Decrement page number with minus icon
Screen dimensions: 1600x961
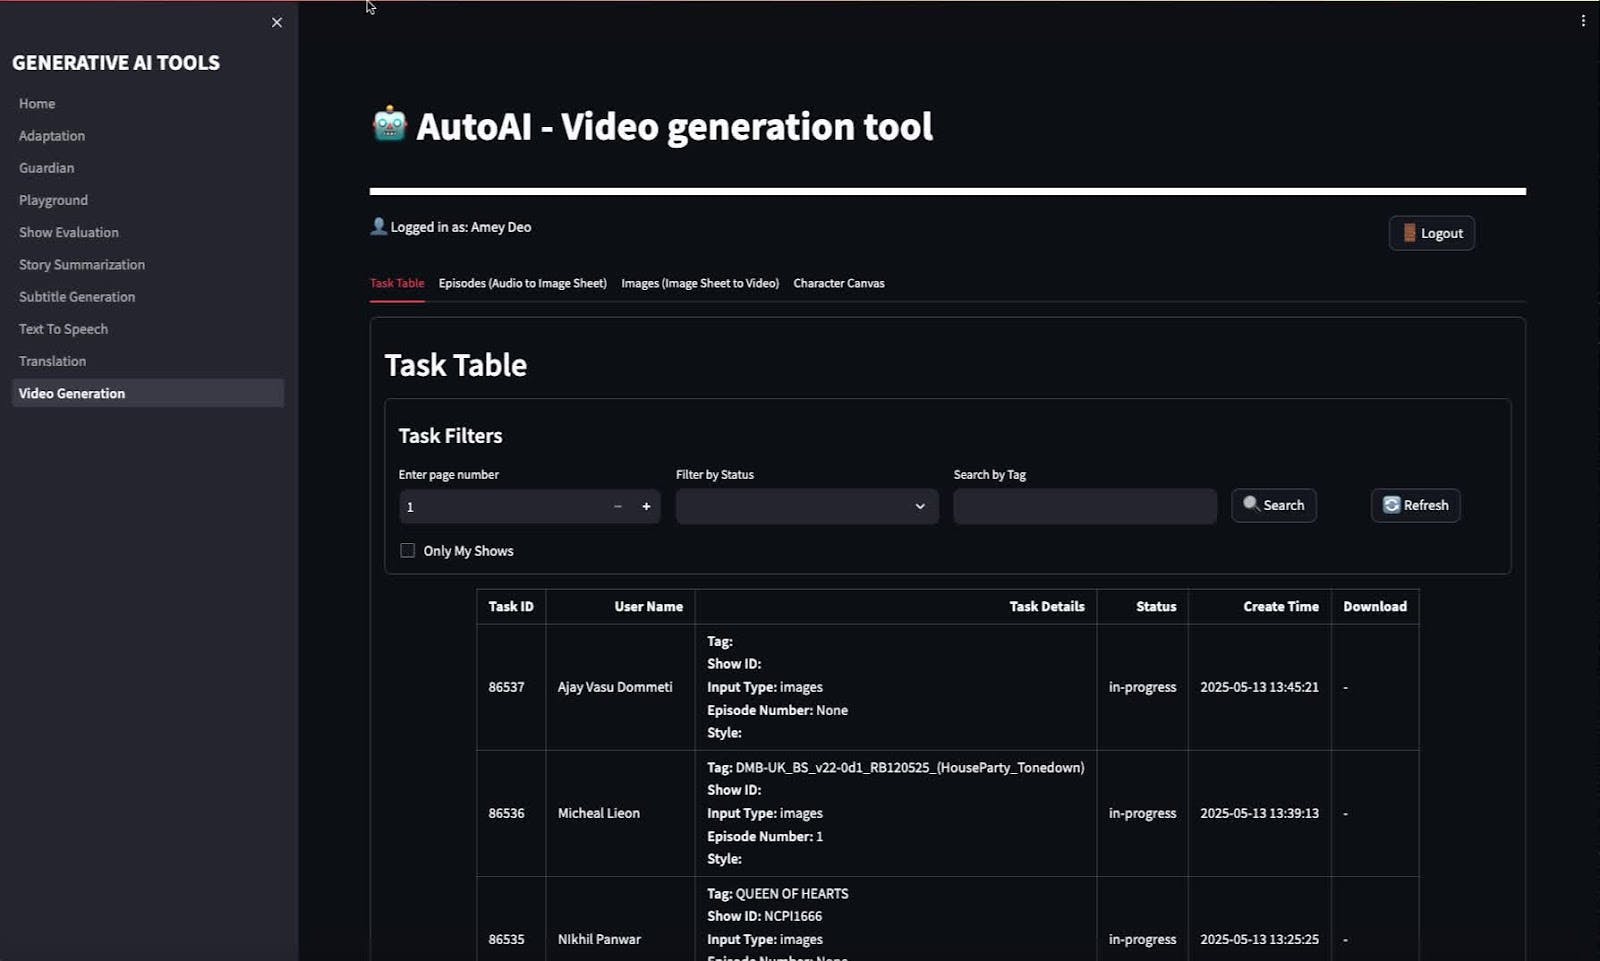pos(618,507)
